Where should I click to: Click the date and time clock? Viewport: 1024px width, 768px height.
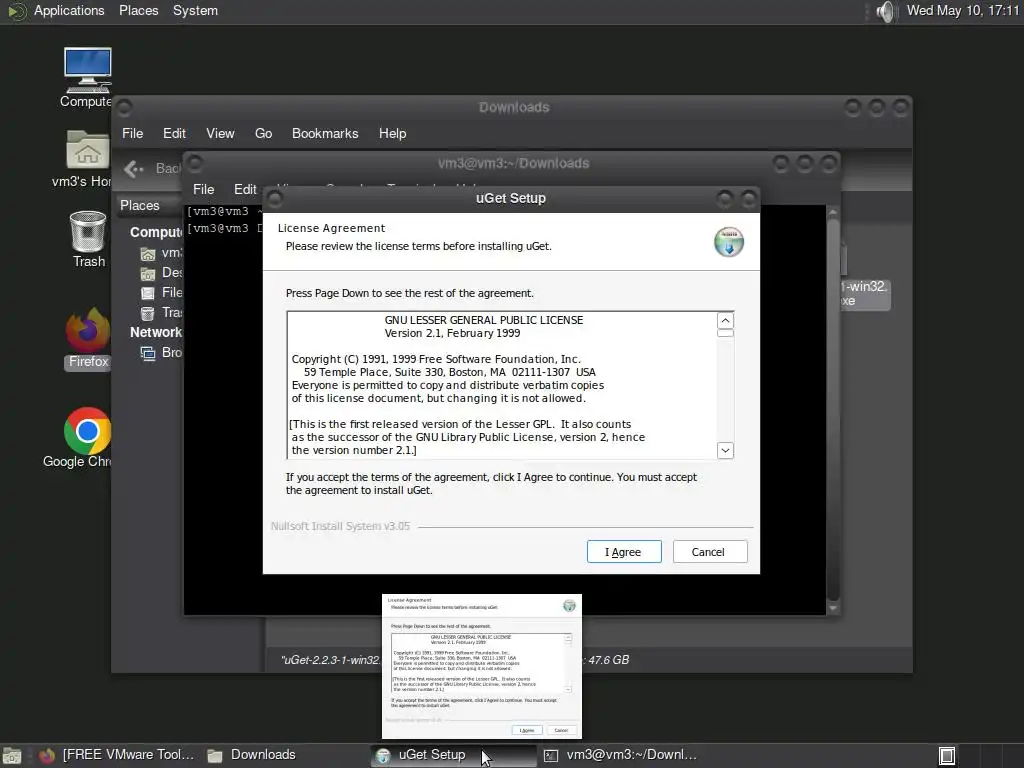click(963, 10)
